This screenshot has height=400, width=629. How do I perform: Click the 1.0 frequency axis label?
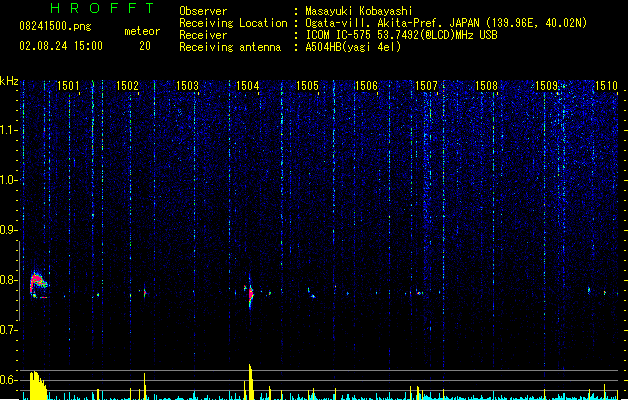click(x=8, y=180)
